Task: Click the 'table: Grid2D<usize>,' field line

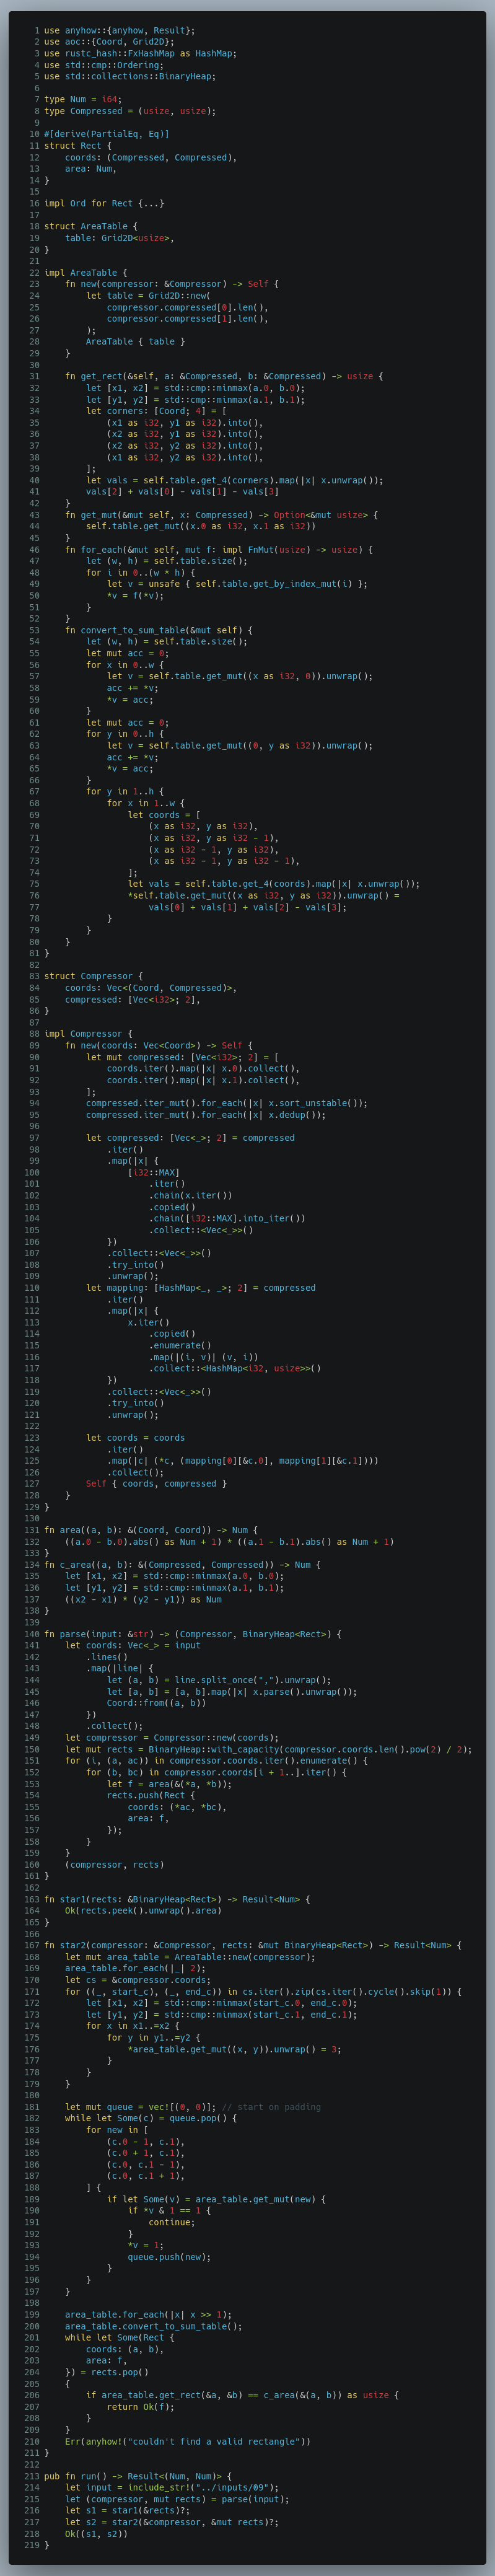Action: [120, 238]
